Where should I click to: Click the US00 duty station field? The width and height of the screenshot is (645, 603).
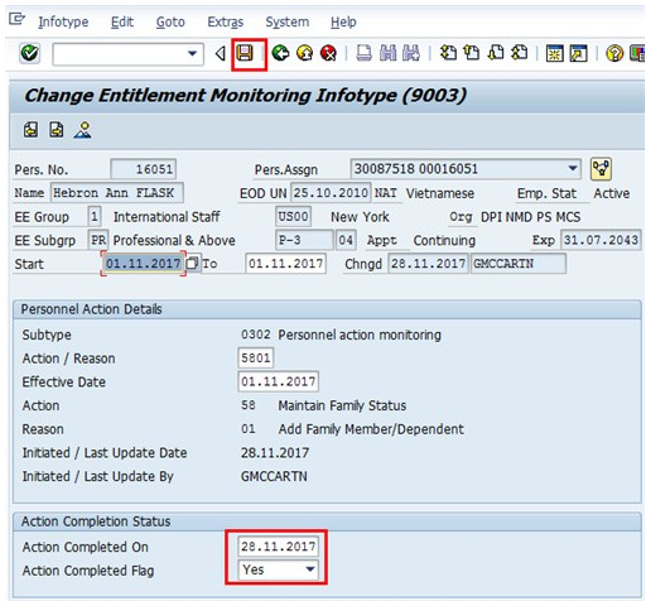pos(293,216)
